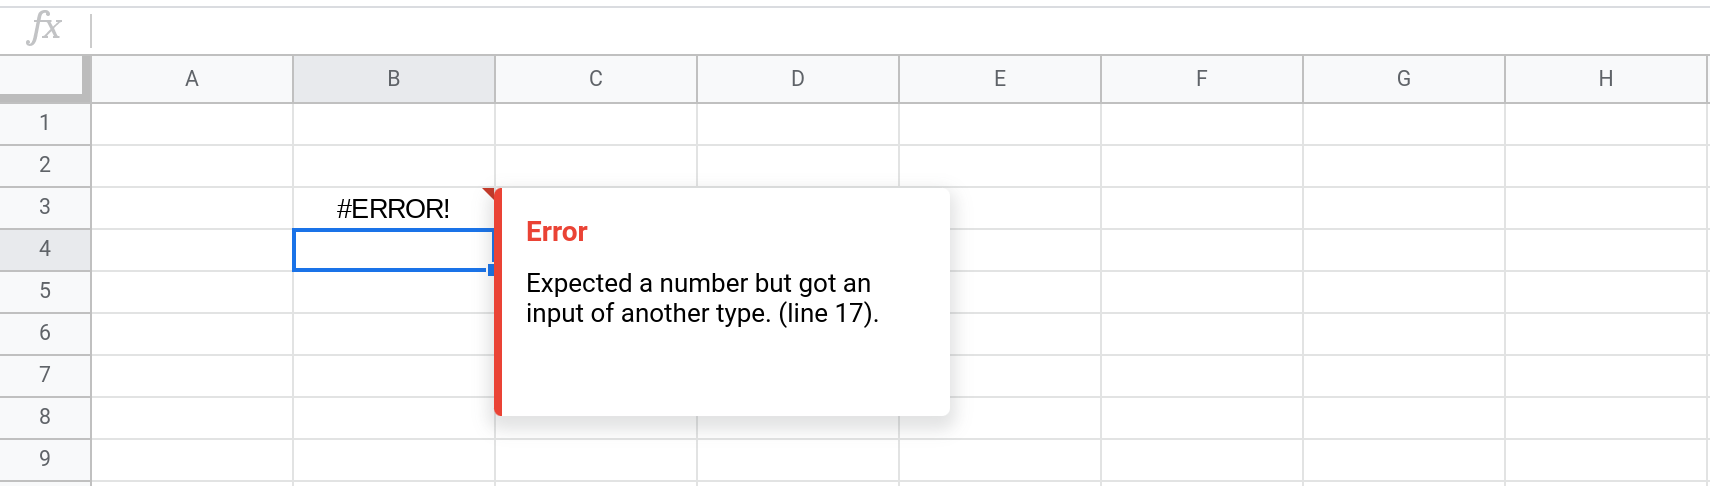
Task: Select column D header
Action: 798,79
